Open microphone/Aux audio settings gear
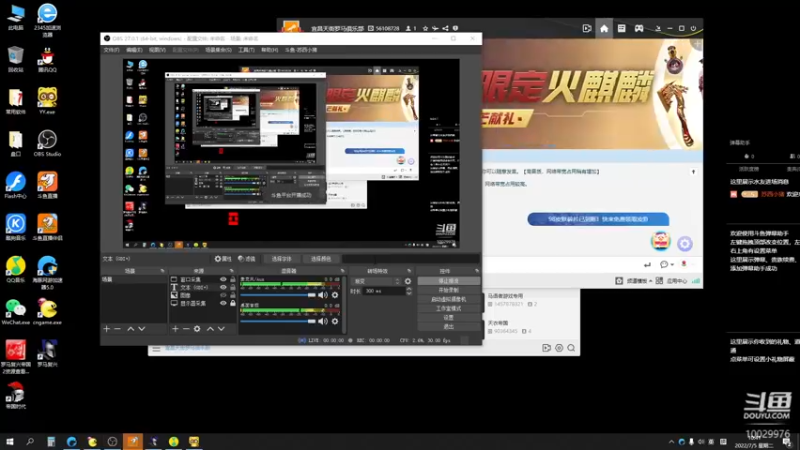The height and width of the screenshot is (450, 800). pos(335,295)
